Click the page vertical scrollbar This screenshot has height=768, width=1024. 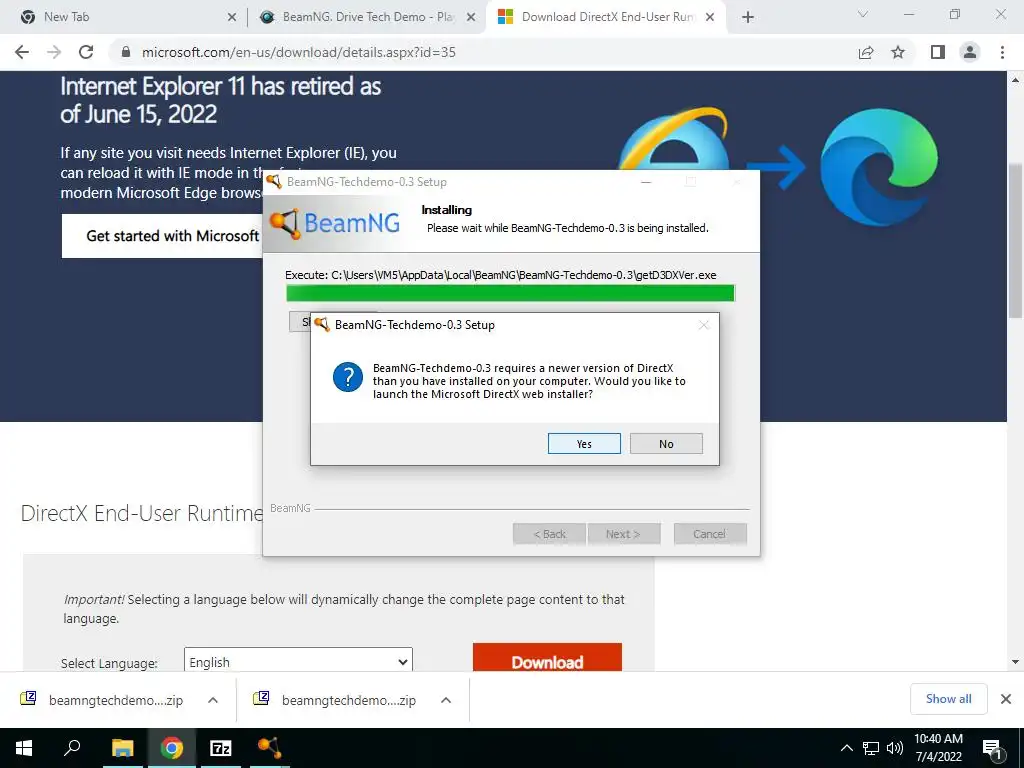point(1016,242)
